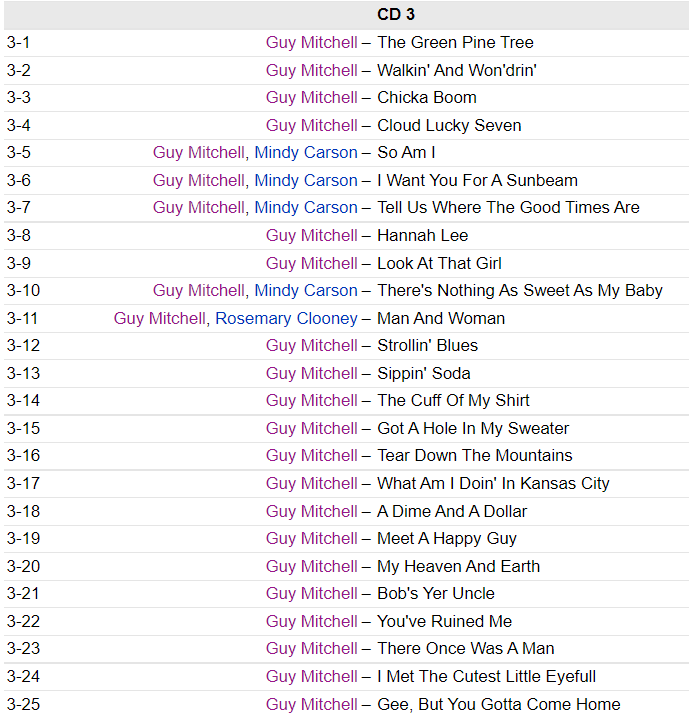Select title What Am I Doin' In Kansas City
Viewport: 689px width, 719px height.
pos(493,484)
